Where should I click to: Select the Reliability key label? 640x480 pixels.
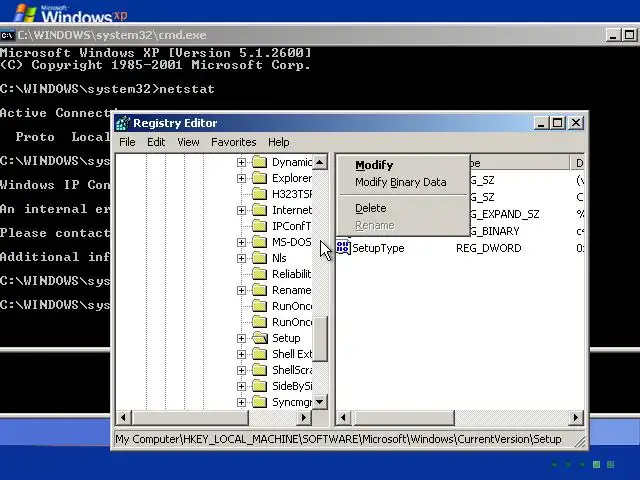click(292, 274)
